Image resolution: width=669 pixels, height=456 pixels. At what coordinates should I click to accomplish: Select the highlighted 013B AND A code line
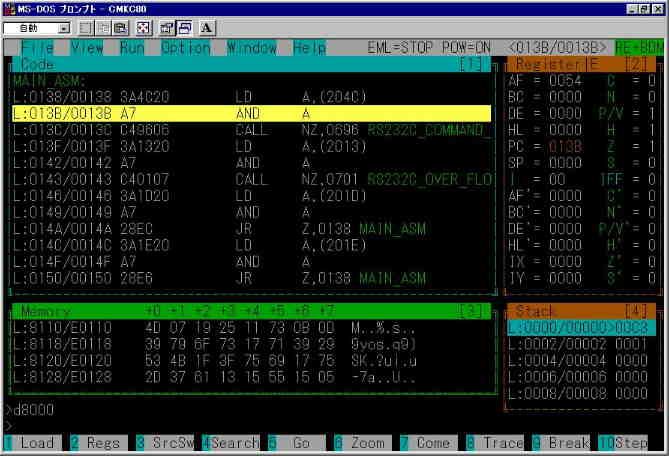coord(250,114)
